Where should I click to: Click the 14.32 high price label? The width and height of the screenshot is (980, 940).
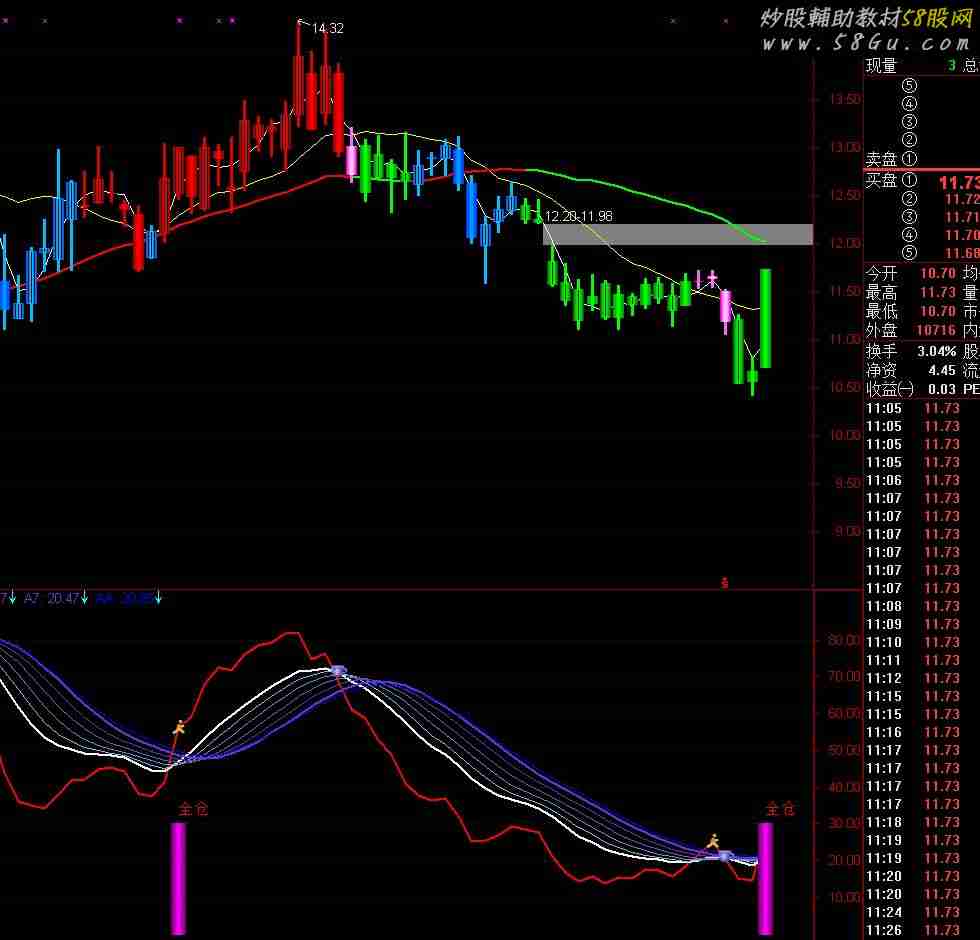(327, 29)
